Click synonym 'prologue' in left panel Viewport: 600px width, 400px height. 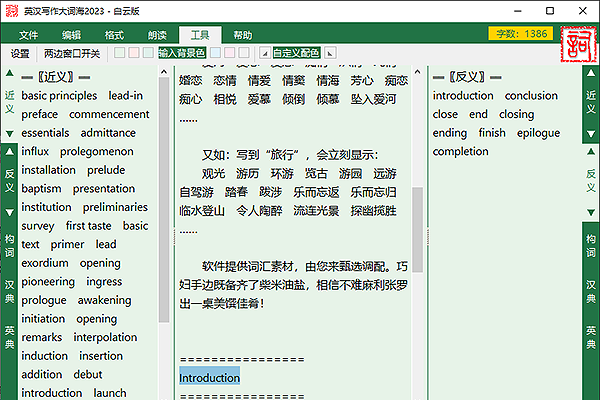tap(44, 300)
